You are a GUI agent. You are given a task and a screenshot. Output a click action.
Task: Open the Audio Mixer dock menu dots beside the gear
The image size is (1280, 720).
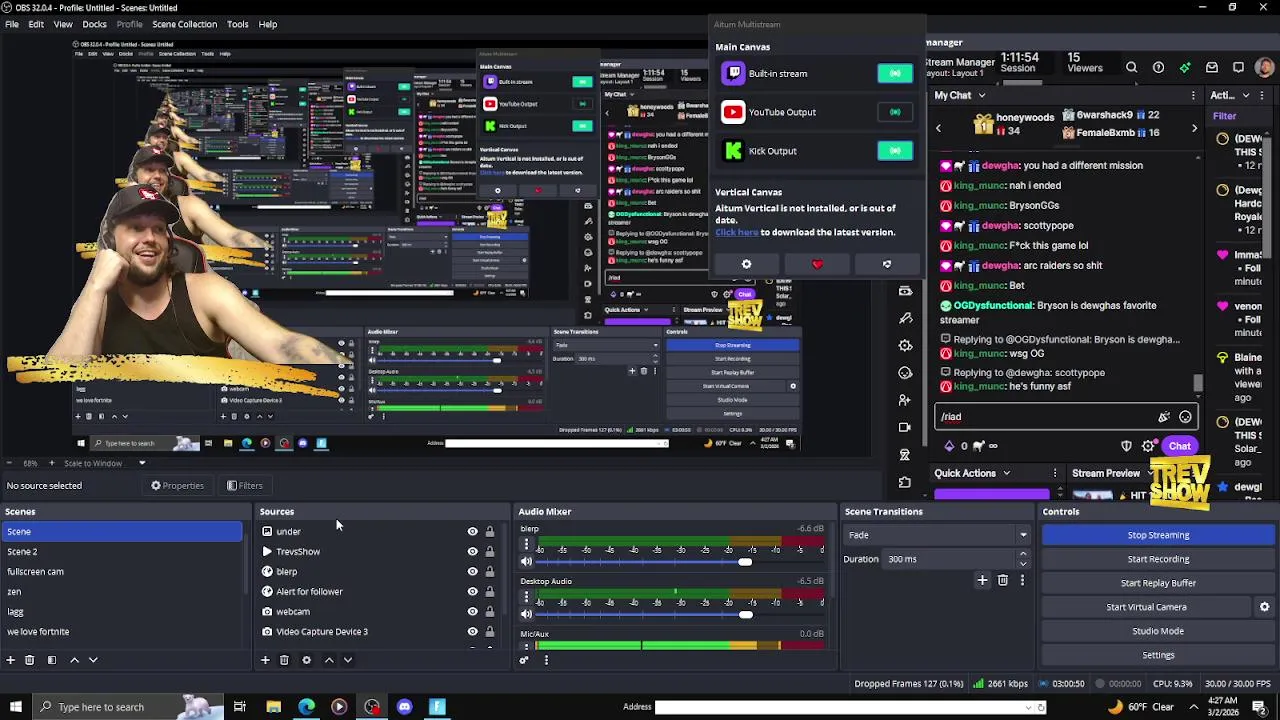click(x=546, y=660)
